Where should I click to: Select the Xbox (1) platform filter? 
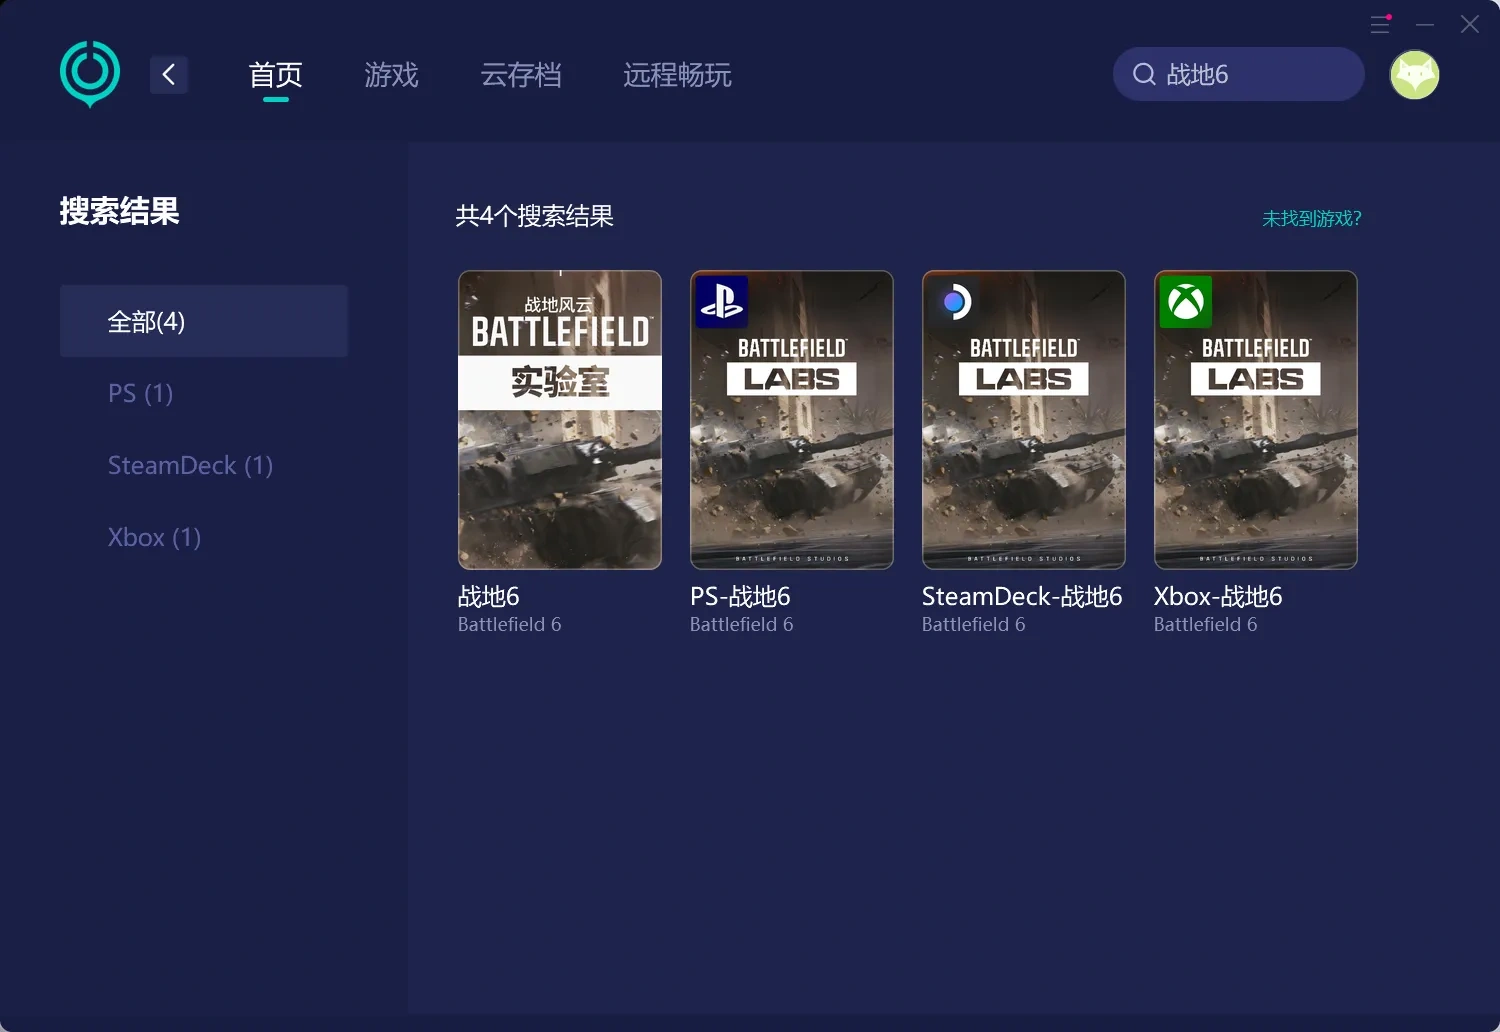[x=154, y=537]
